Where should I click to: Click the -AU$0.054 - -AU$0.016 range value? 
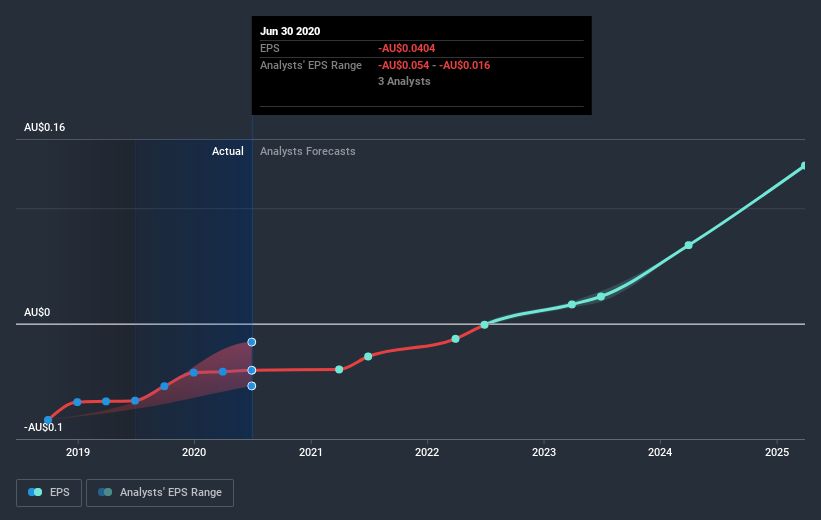(x=434, y=65)
